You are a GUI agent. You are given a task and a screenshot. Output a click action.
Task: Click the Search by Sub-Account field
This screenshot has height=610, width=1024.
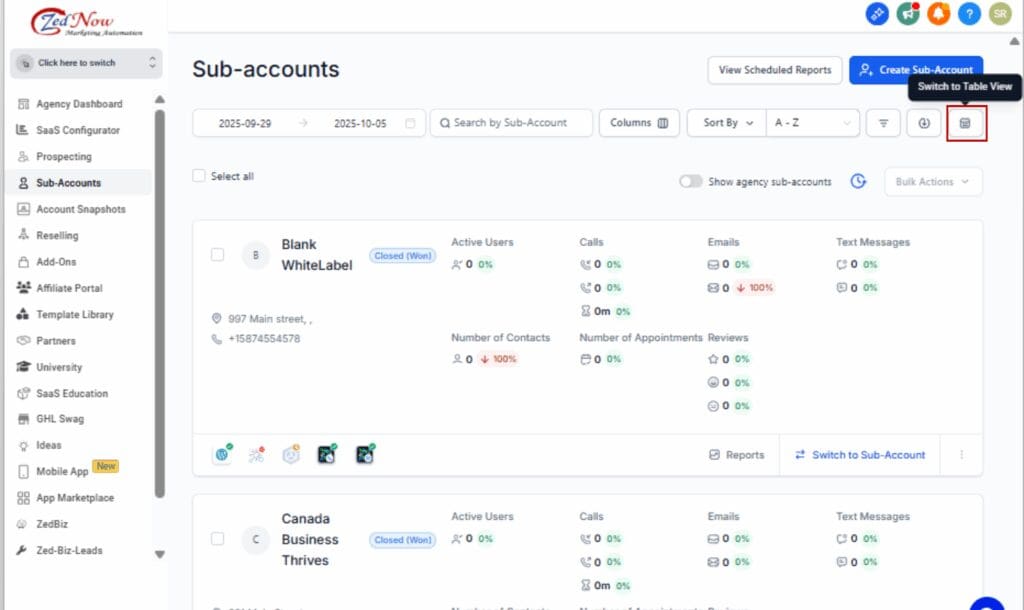511,123
